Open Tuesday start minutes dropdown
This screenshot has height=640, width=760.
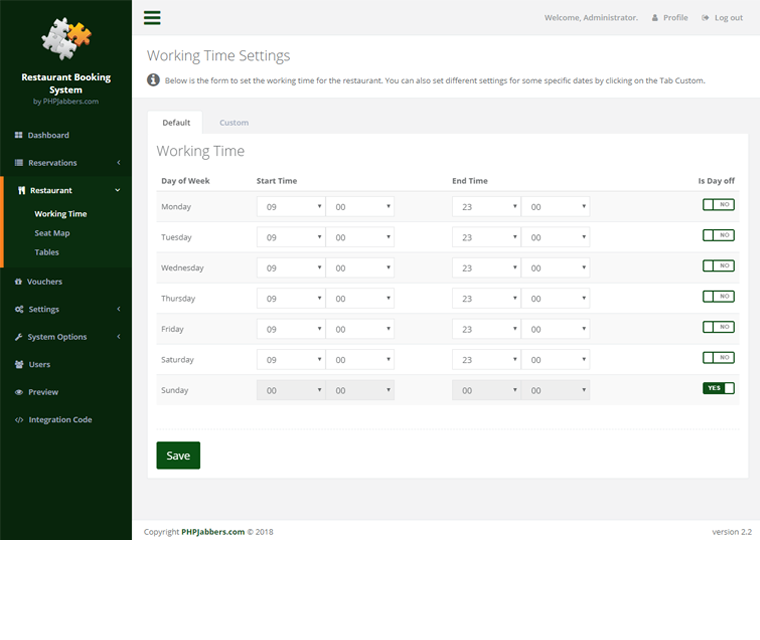[x=360, y=237]
